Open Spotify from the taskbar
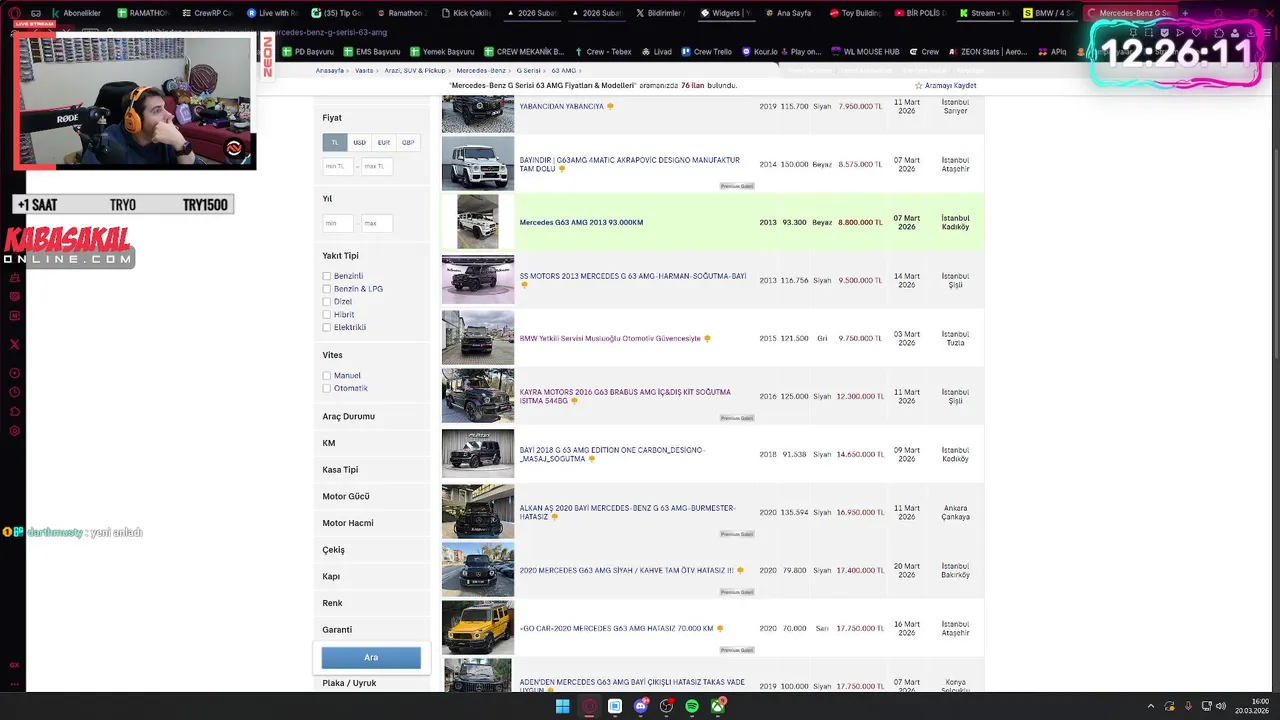Image resolution: width=1280 pixels, height=720 pixels. click(692, 707)
